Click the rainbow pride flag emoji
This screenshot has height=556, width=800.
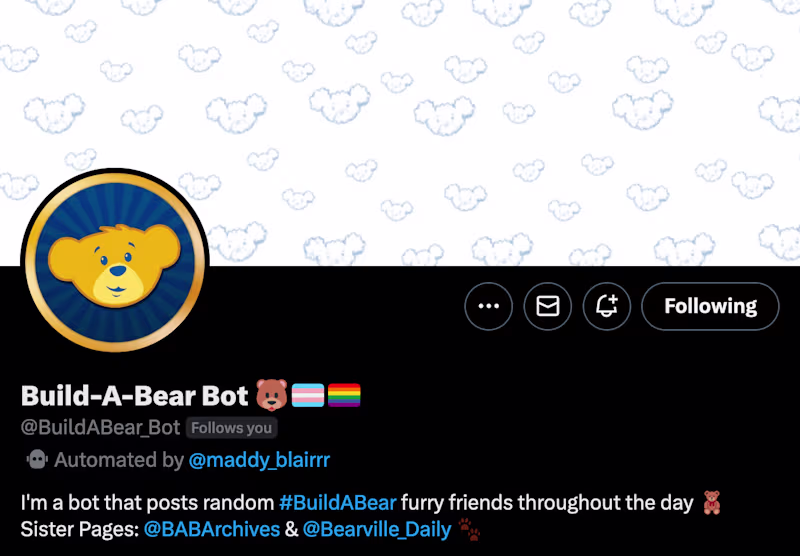(344, 395)
